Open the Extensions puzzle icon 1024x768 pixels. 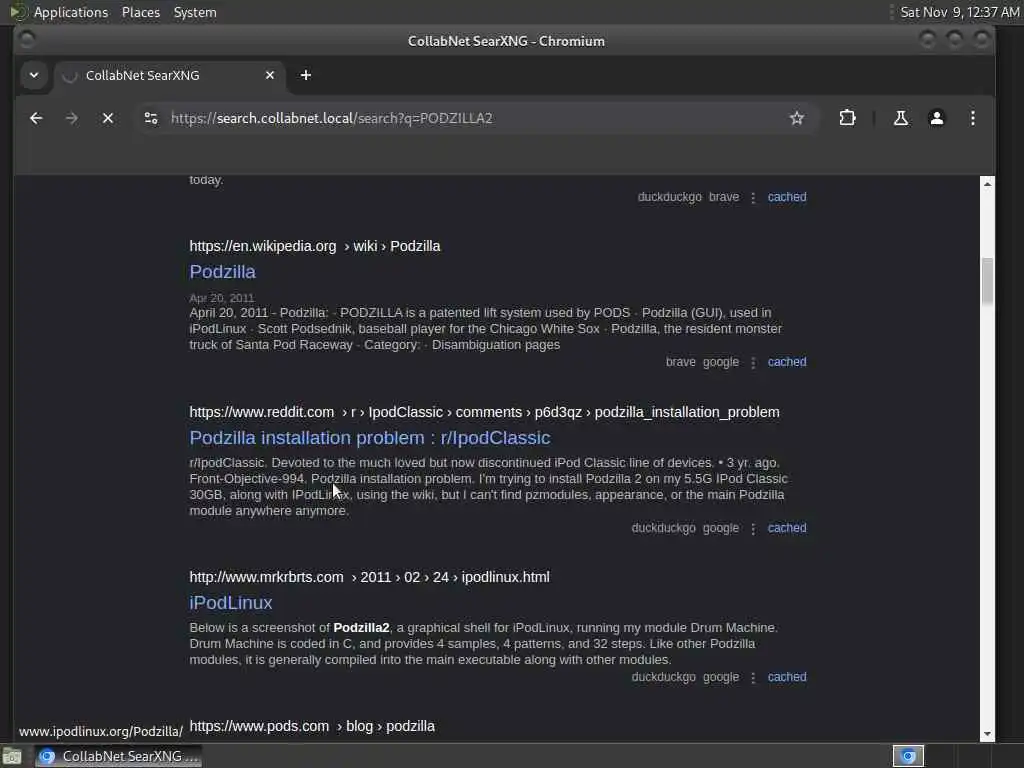(847, 118)
